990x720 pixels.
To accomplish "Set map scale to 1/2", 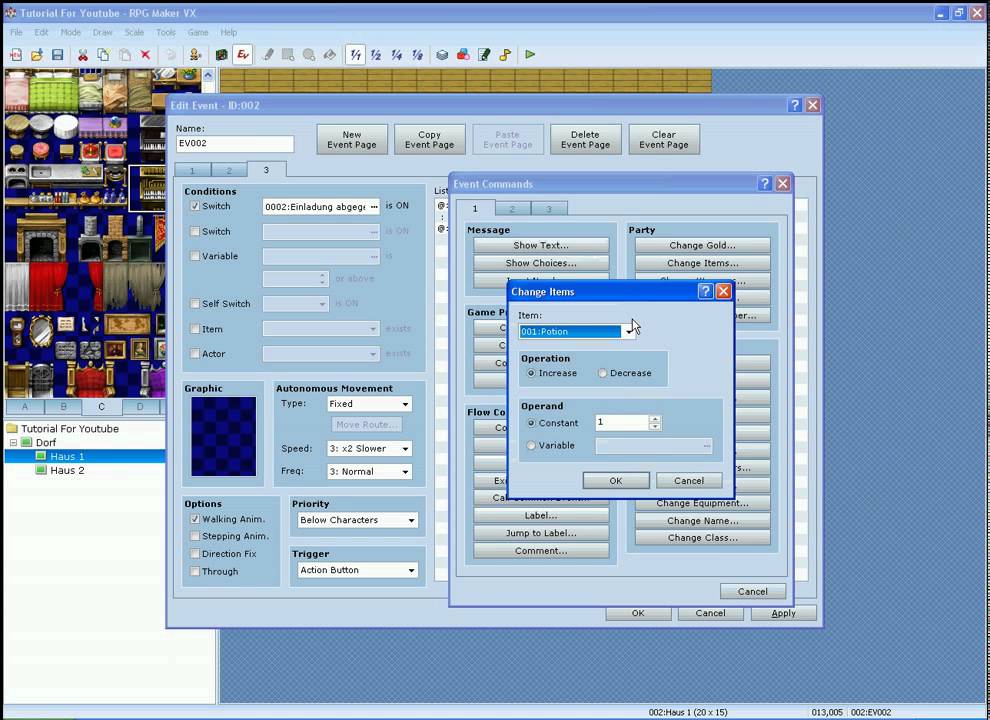I will click(x=376, y=55).
